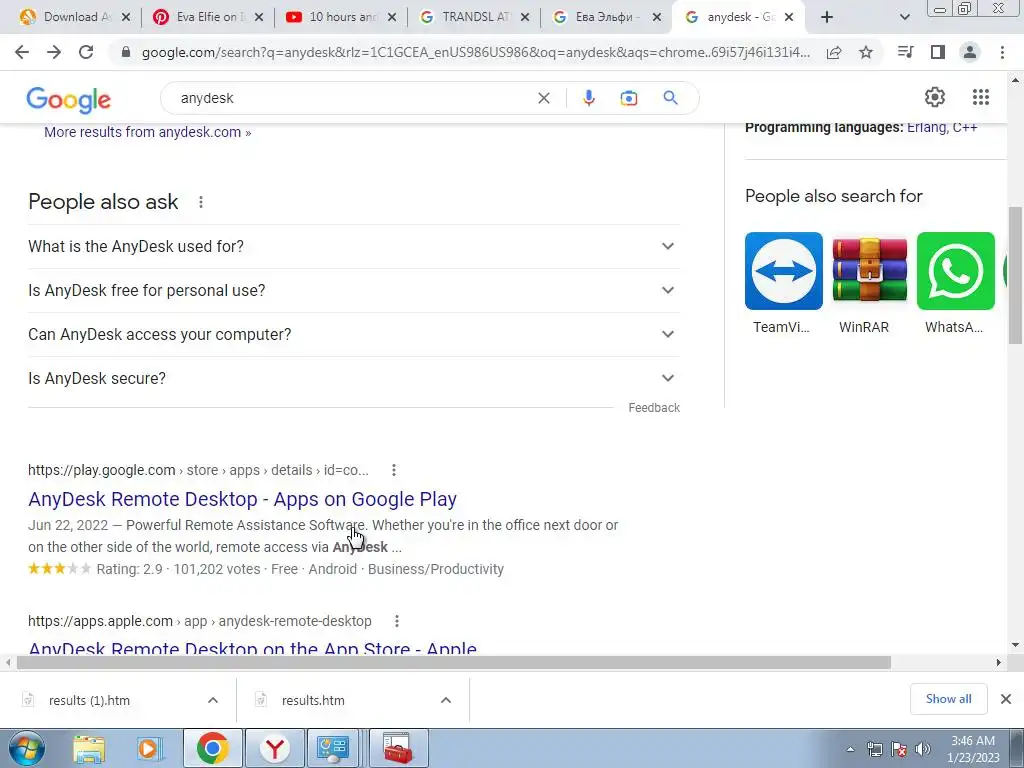The width and height of the screenshot is (1024, 768).
Task: Open the tab search dropdown
Action: (x=904, y=18)
